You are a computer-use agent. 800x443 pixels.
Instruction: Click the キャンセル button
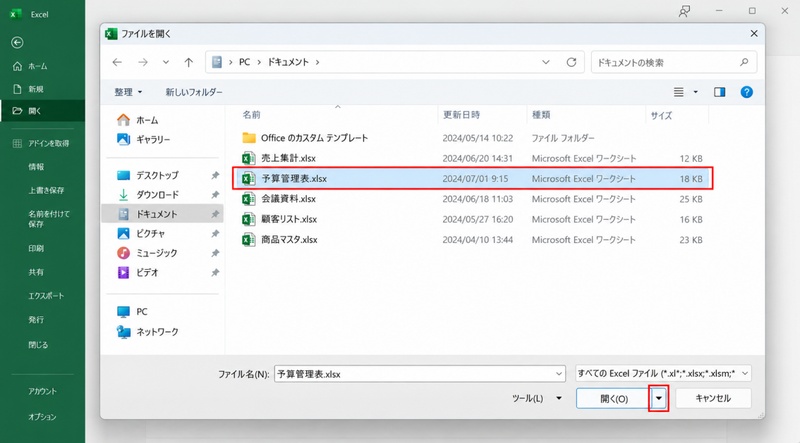pos(713,399)
